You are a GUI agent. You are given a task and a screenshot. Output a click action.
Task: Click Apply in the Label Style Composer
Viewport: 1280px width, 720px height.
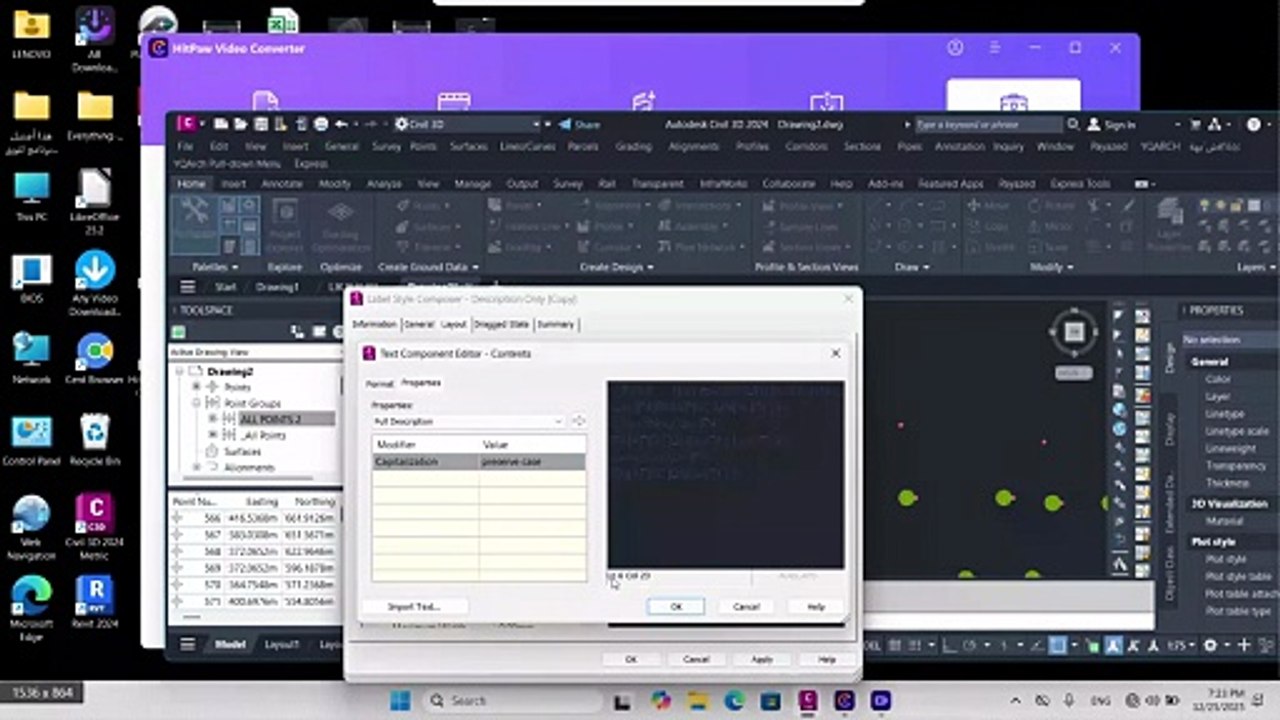[x=762, y=660]
